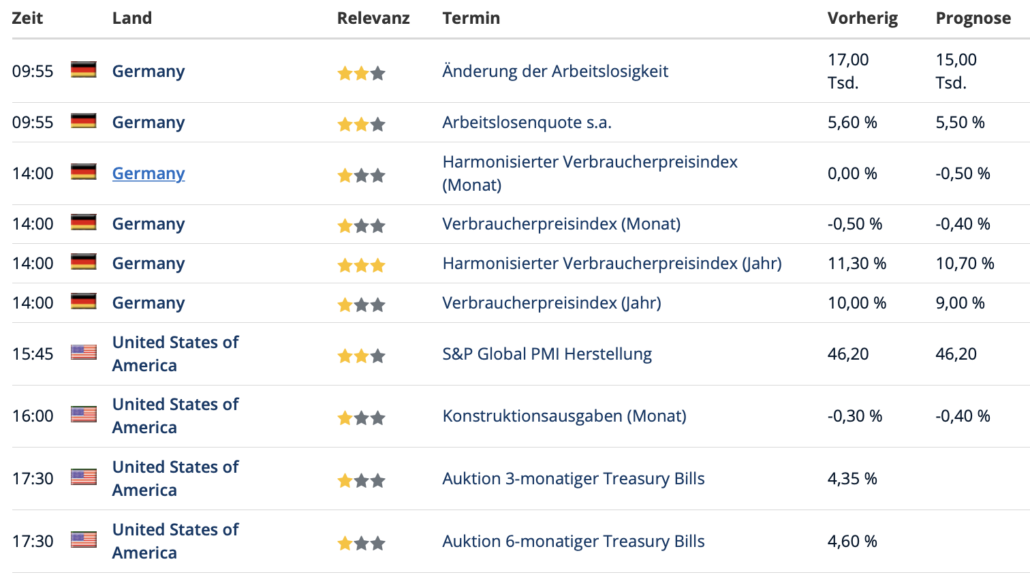1030x579 pixels.
Task: Click German flag in first 09:55 row
Action: point(83,70)
